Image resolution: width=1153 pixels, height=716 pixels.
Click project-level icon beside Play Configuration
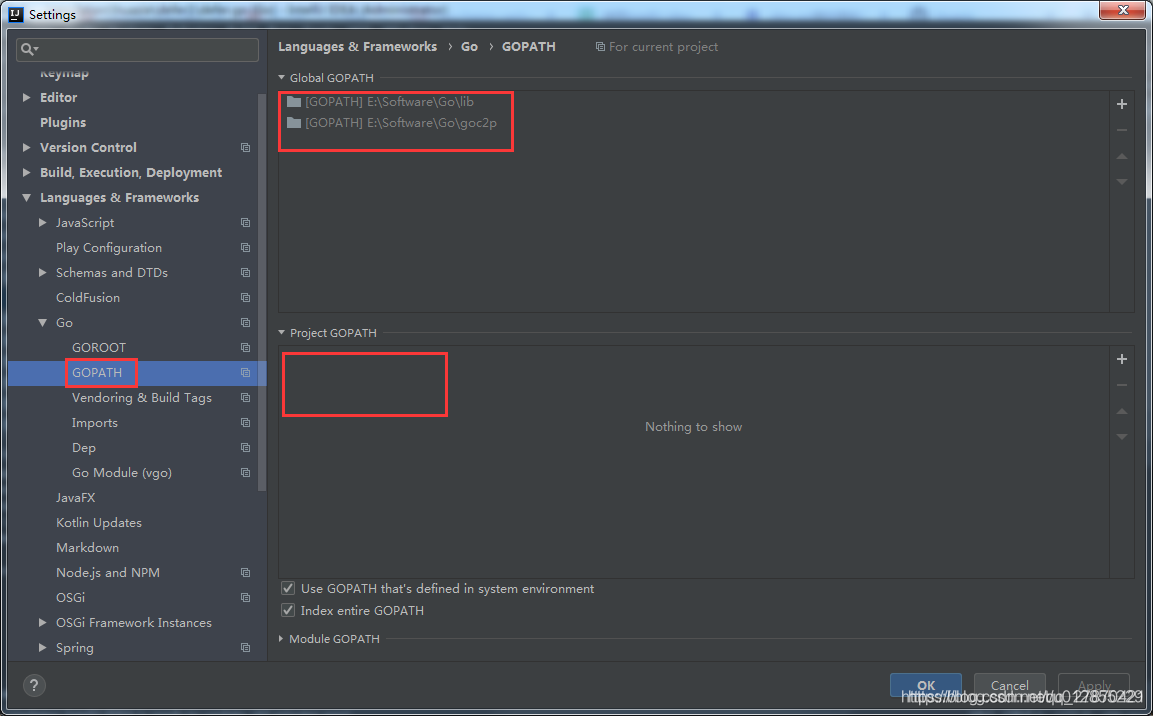point(246,248)
